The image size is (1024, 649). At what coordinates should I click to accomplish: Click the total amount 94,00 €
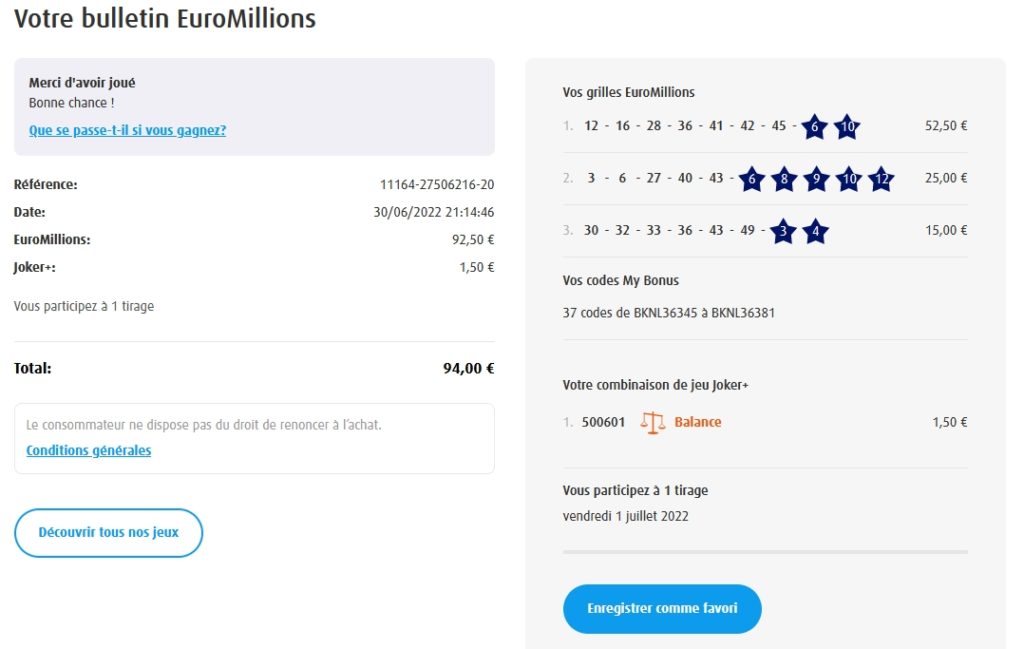click(x=468, y=368)
